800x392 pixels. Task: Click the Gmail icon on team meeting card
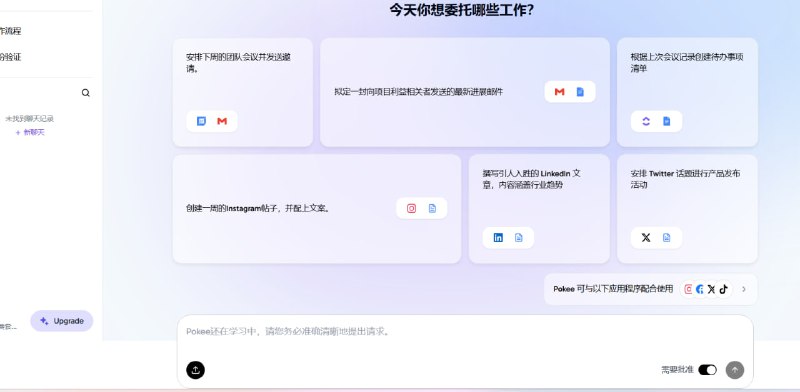(x=222, y=121)
